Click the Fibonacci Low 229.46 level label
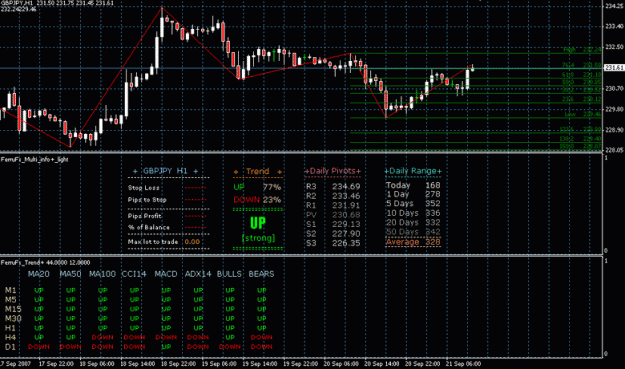Viewport: 625px width, 369px height. coord(583,115)
